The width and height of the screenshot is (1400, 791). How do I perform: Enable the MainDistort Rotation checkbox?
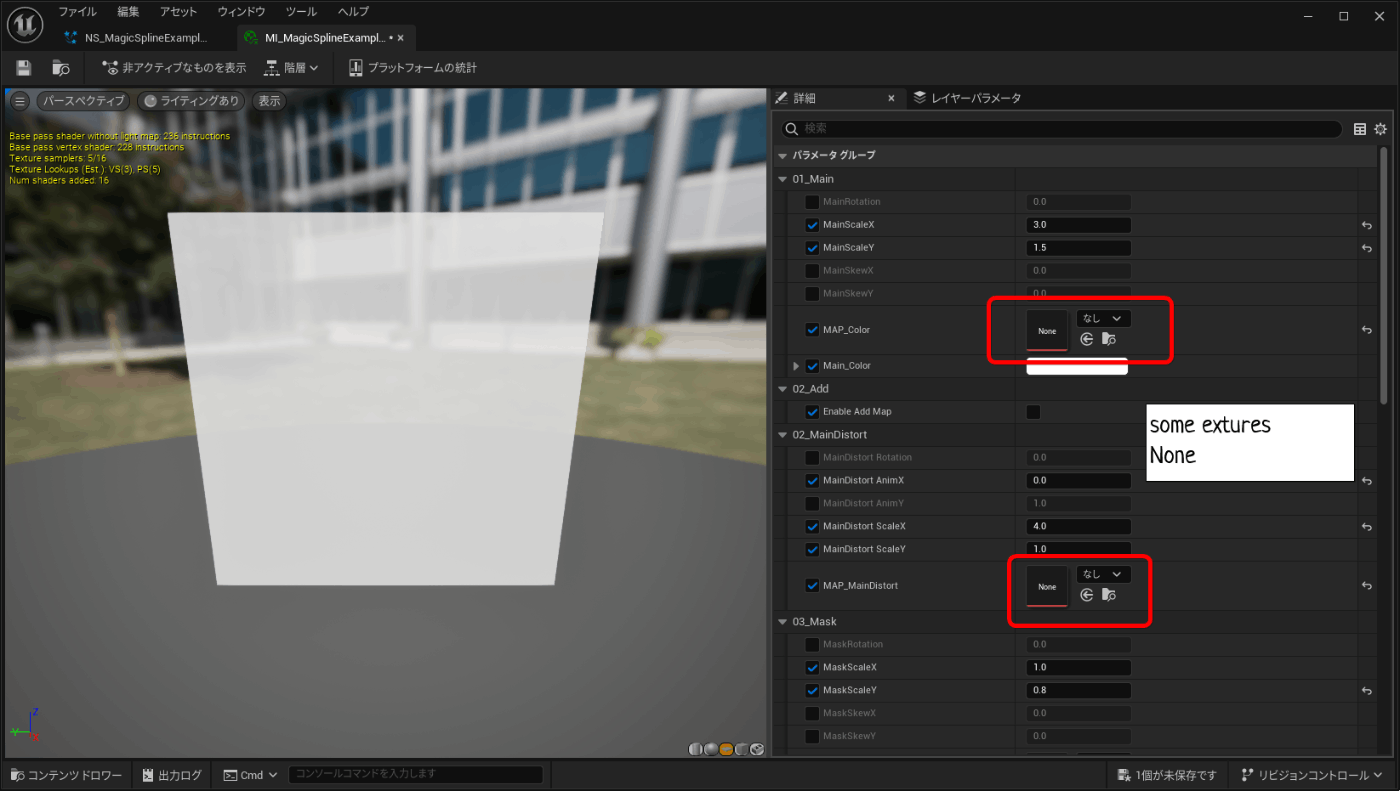click(812, 458)
